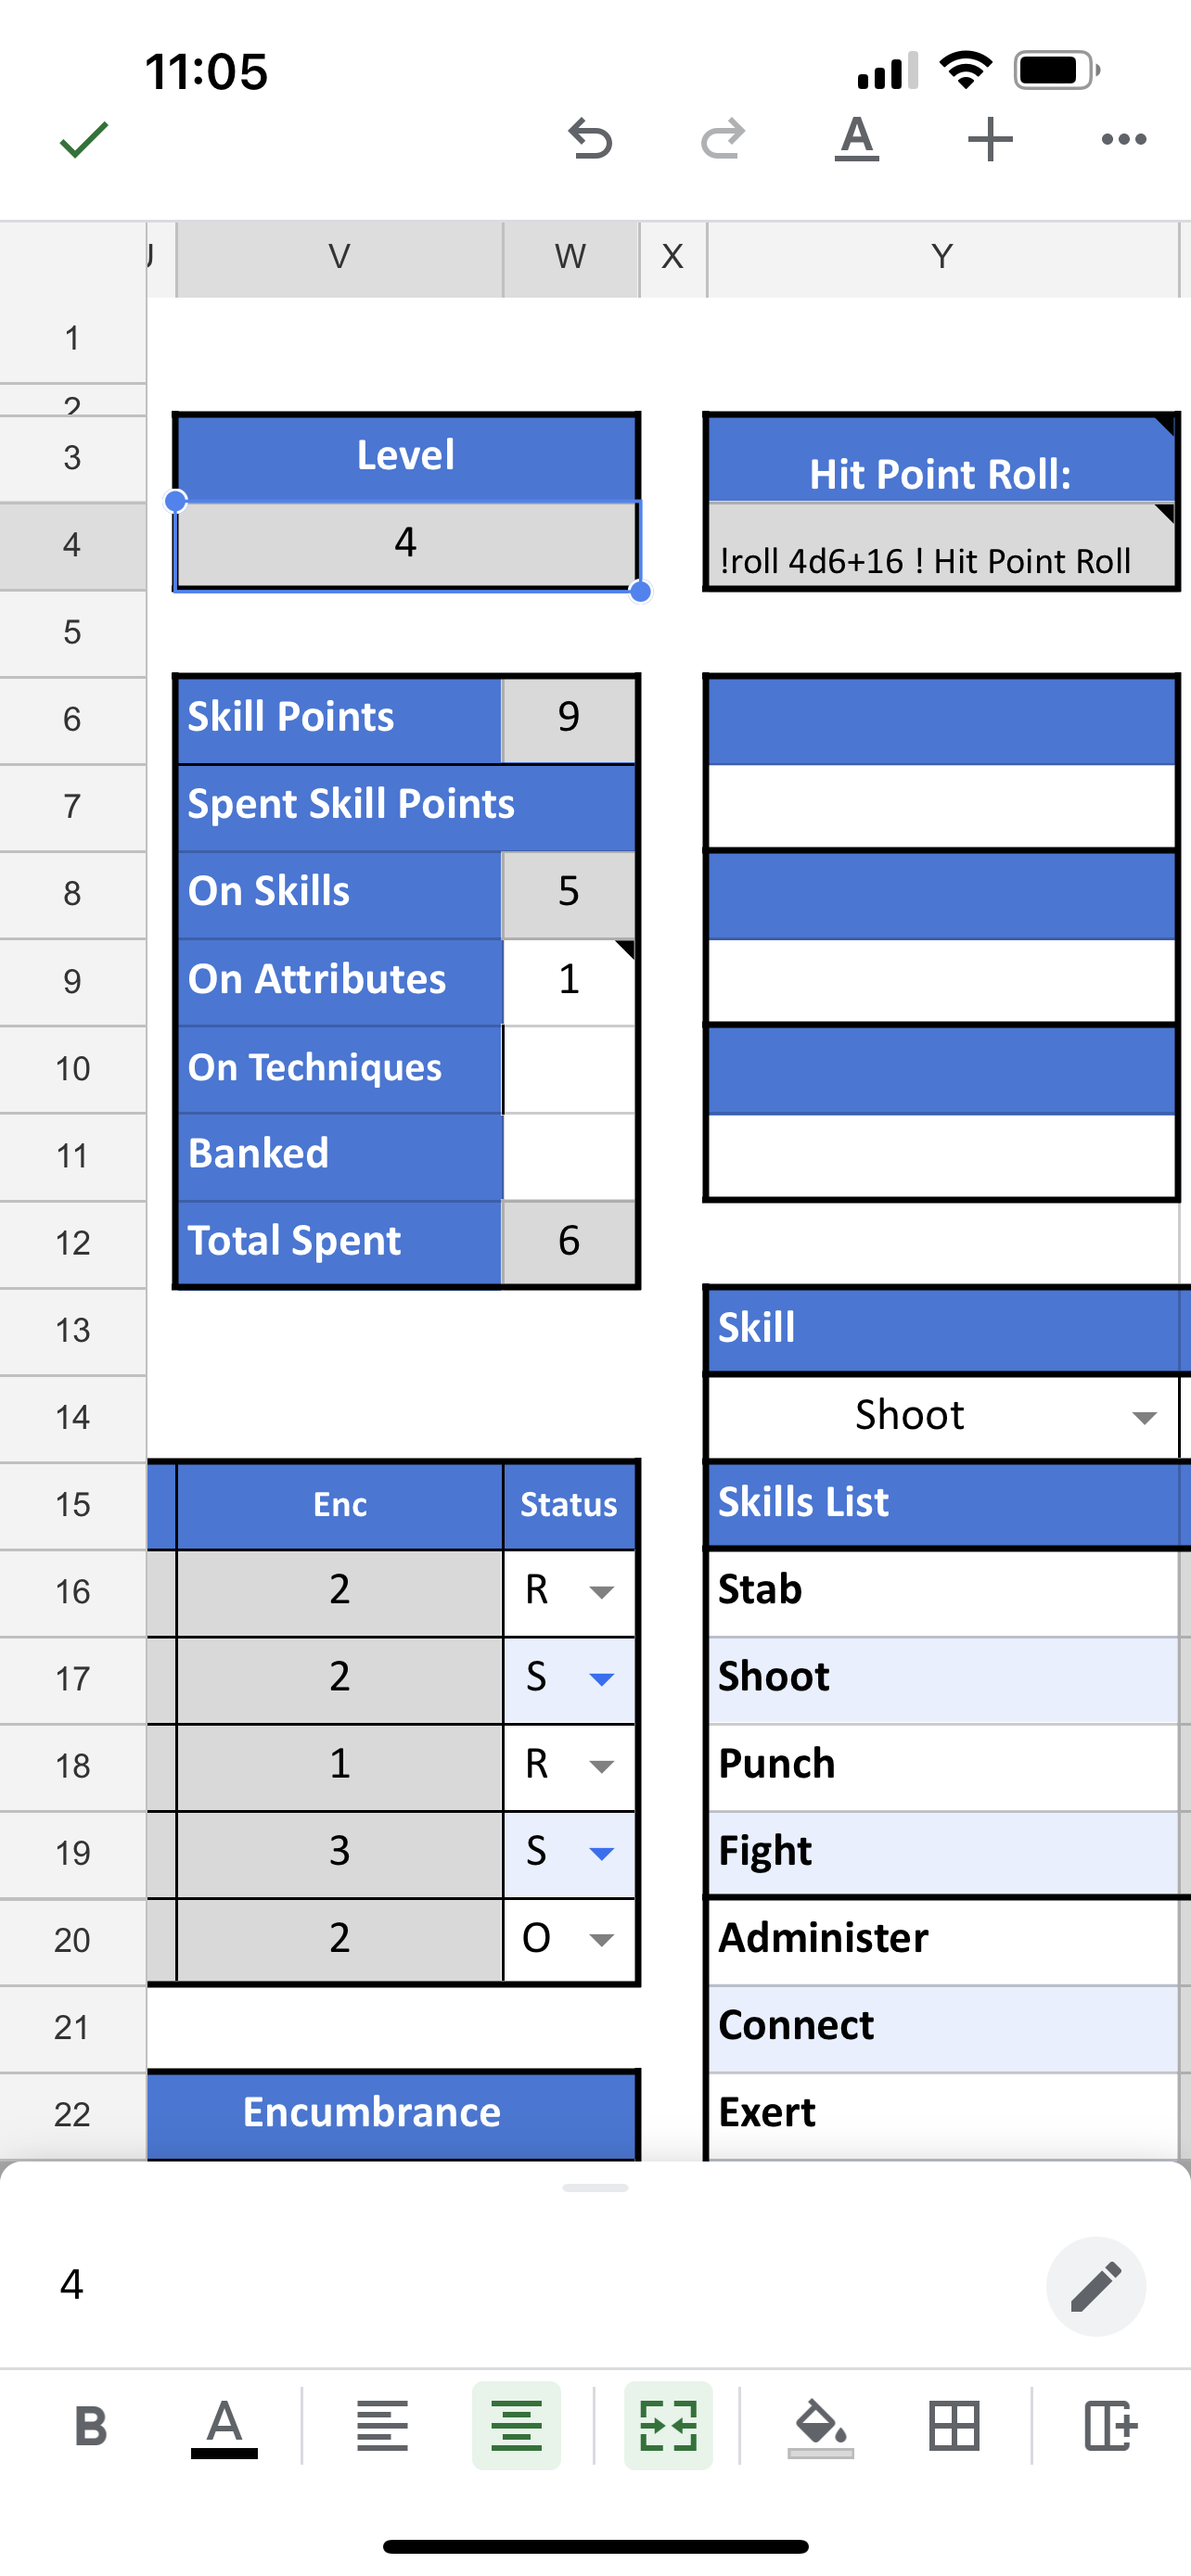Toggle merge cells button
The image size is (1191, 2576).
tap(668, 2426)
